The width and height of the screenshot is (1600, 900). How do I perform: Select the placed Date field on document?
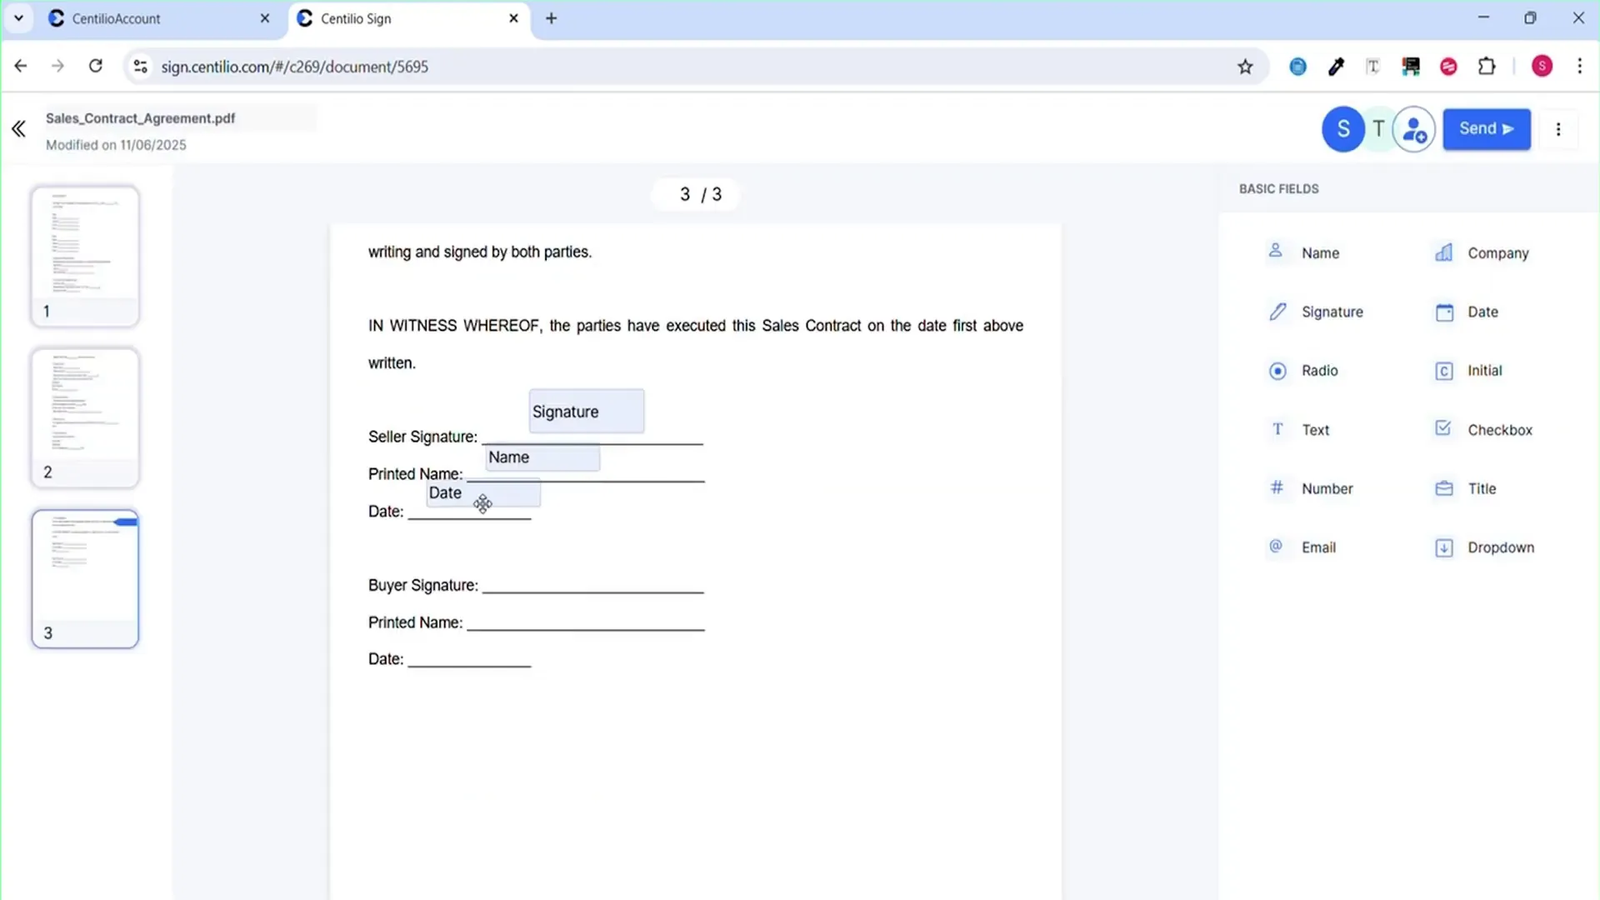(x=483, y=493)
